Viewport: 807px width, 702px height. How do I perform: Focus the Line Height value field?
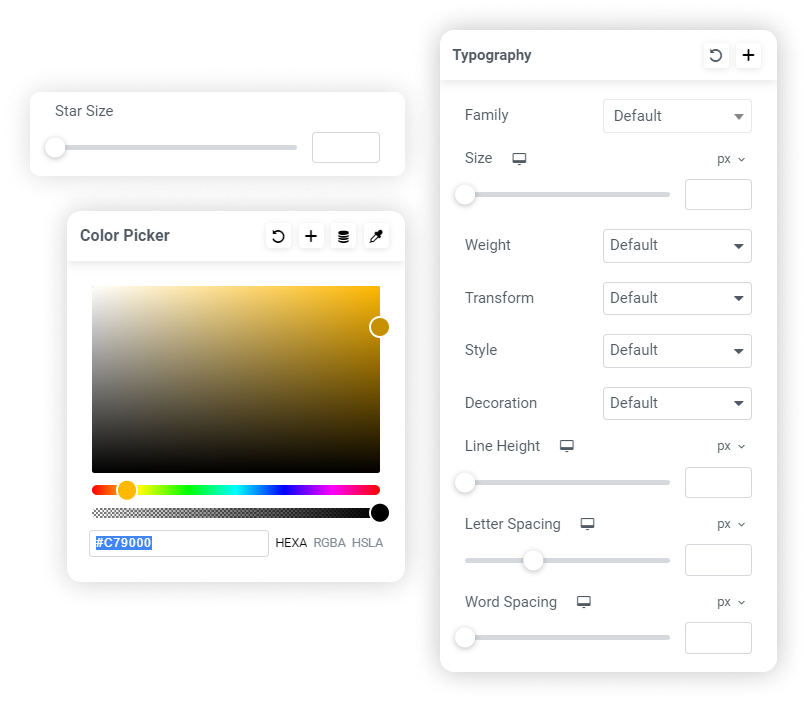(718, 483)
